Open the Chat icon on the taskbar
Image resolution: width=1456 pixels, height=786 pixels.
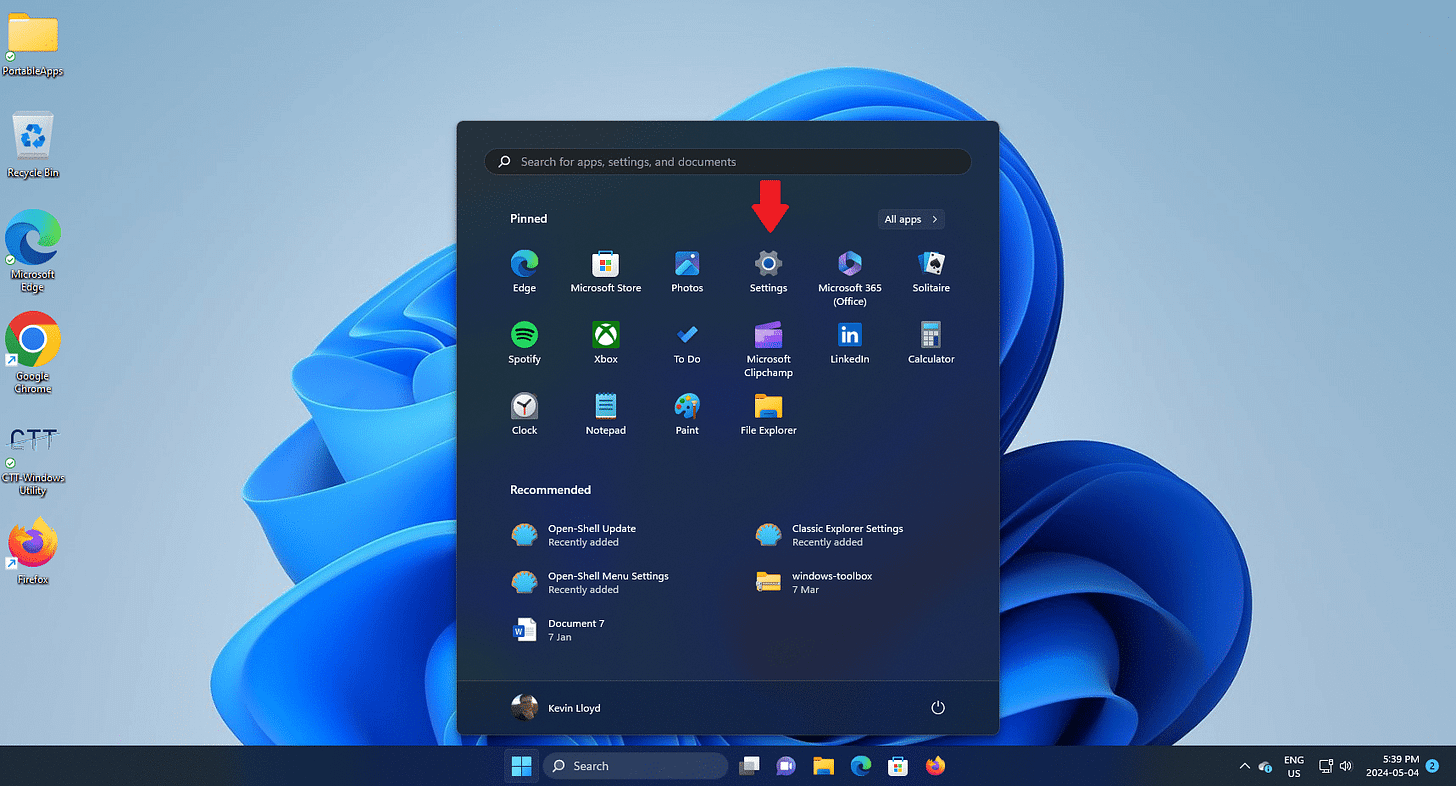pyautogui.click(x=786, y=766)
